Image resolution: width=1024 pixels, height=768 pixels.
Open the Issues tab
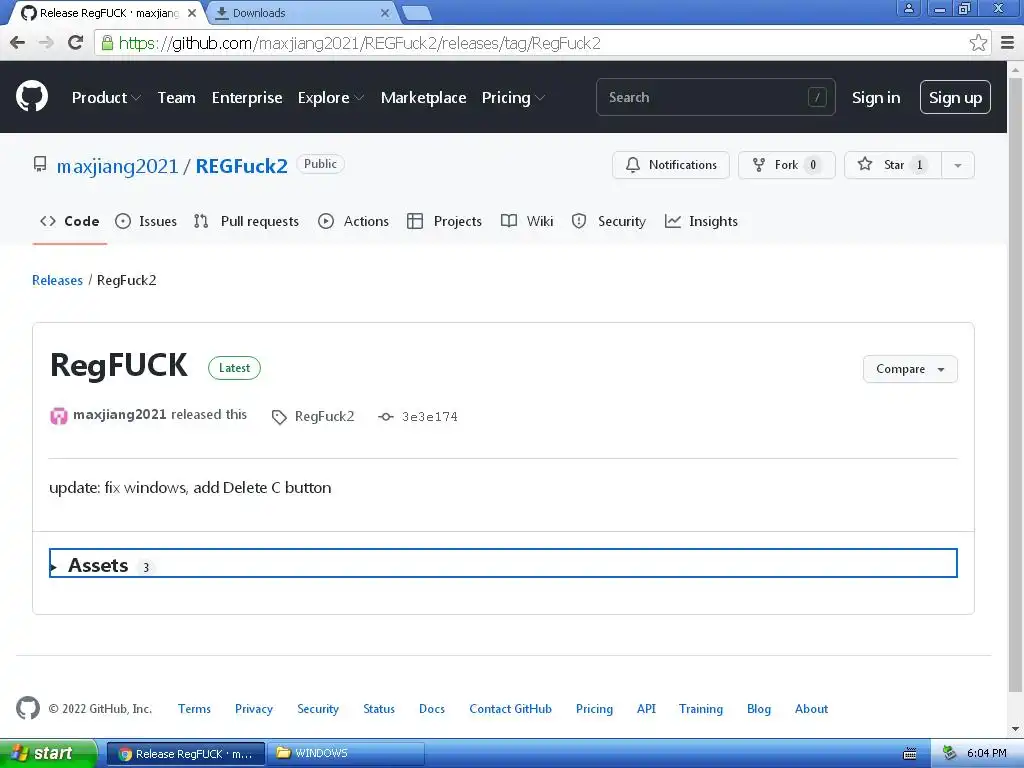[x=146, y=221]
